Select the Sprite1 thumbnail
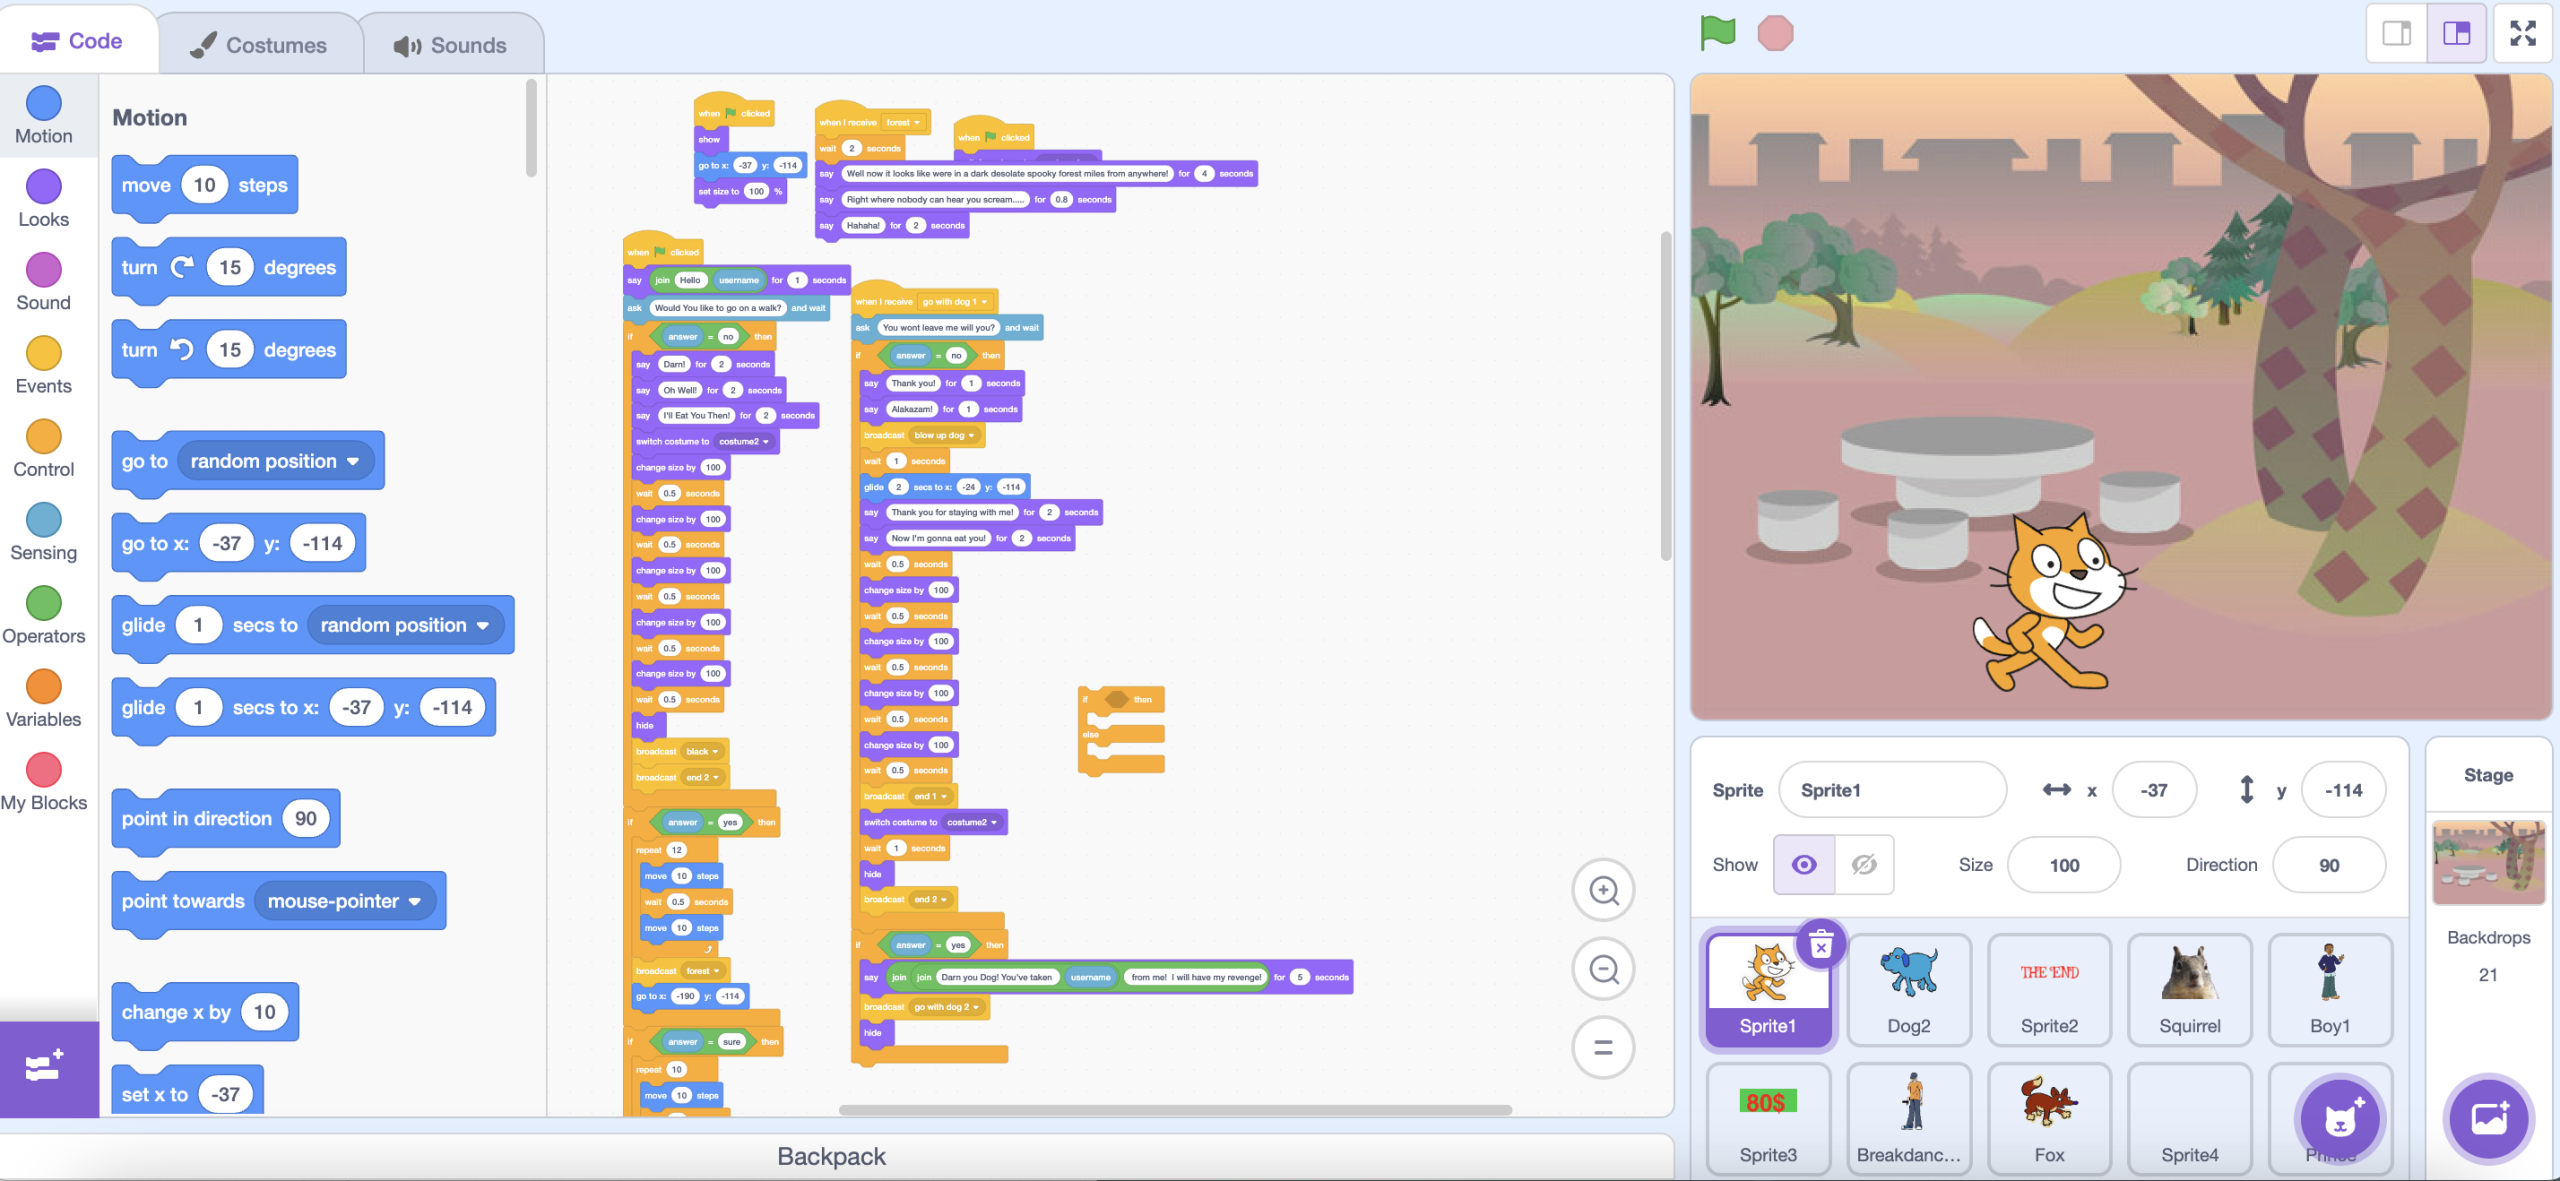Screen dimensions: 2560x1181 (1768, 990)
